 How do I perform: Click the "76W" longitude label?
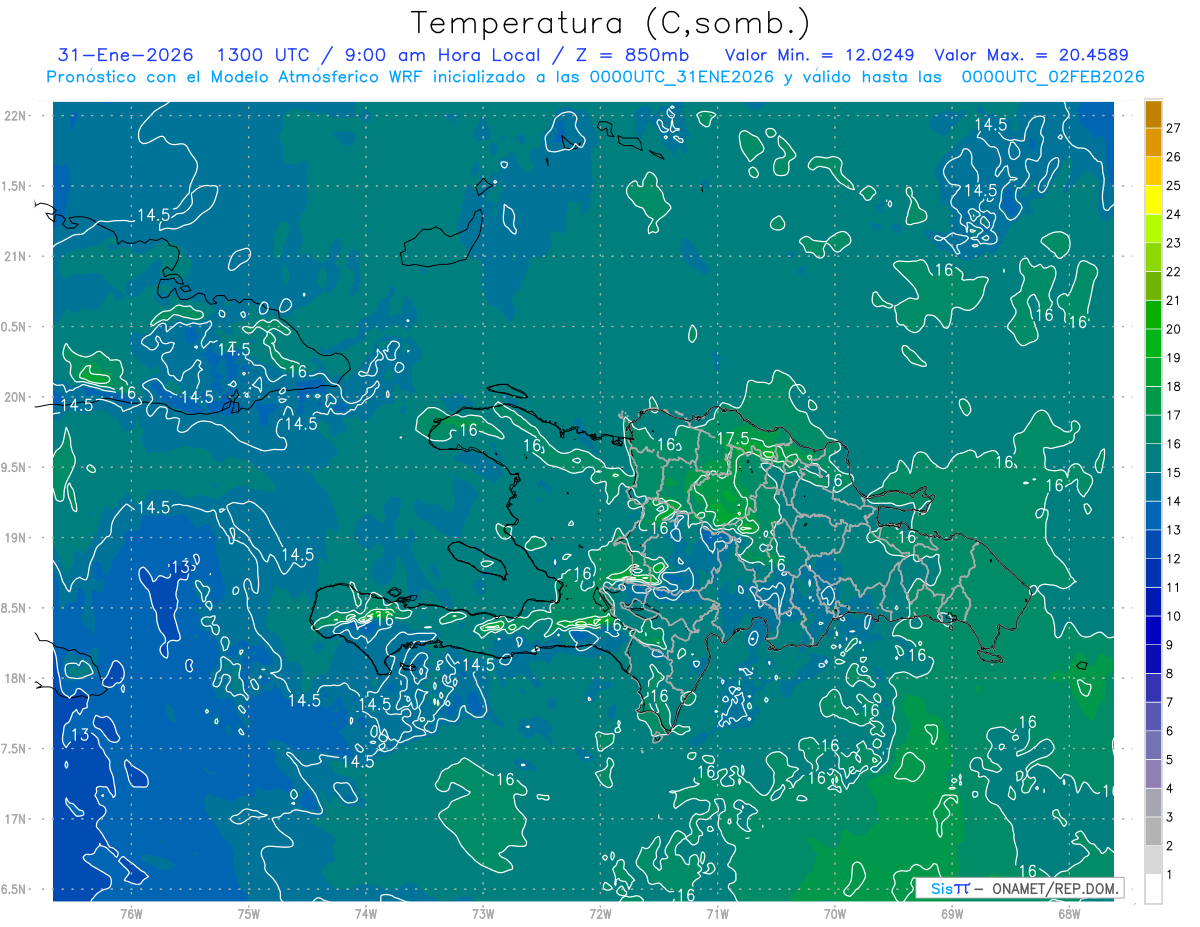tap(131, 913)
